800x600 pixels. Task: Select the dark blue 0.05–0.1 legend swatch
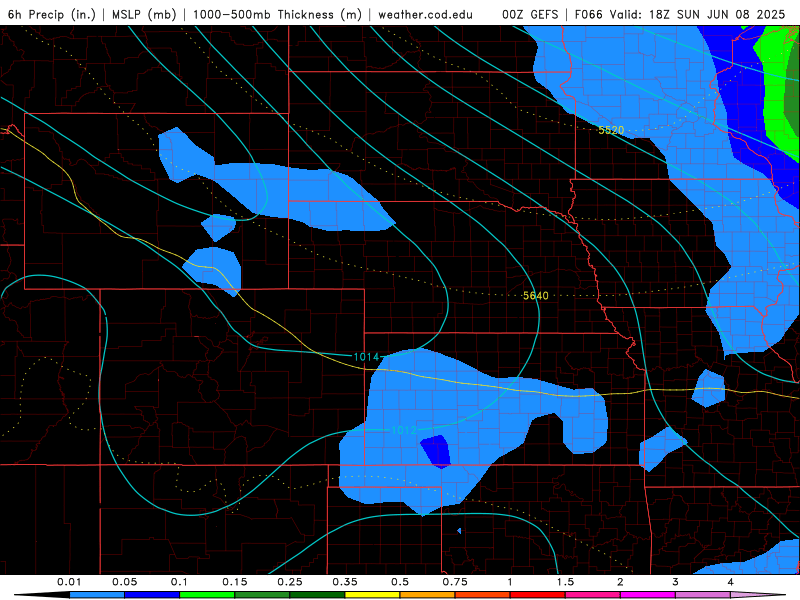pyautogui.click(x=152, y=595)
